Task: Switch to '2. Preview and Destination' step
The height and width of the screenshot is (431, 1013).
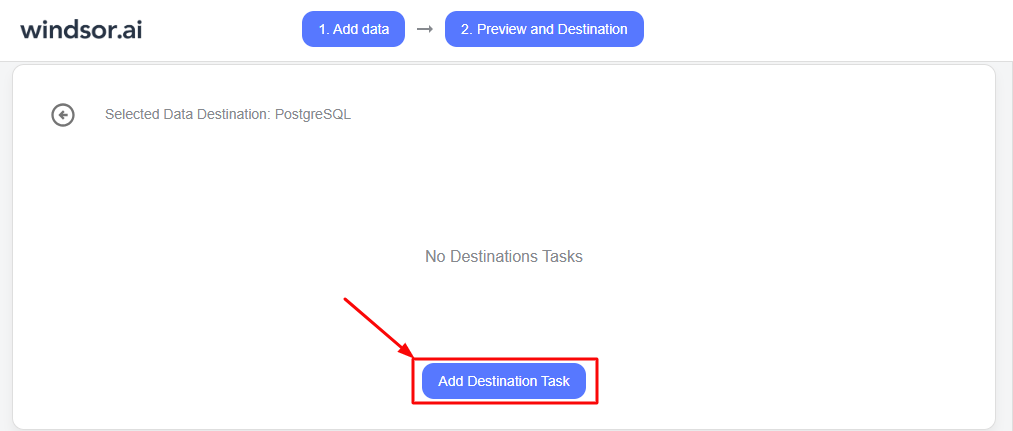Action: pyautogui.click(x=544, y=29)
